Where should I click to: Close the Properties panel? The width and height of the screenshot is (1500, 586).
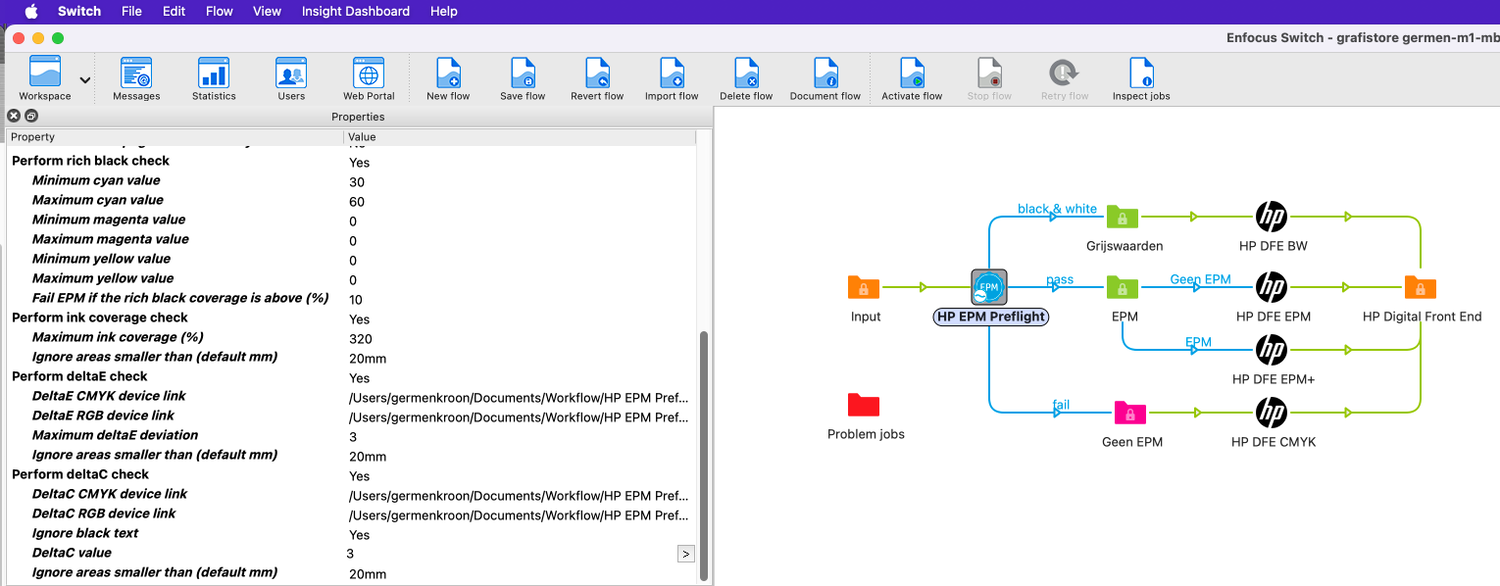click(x=14, y=116)
